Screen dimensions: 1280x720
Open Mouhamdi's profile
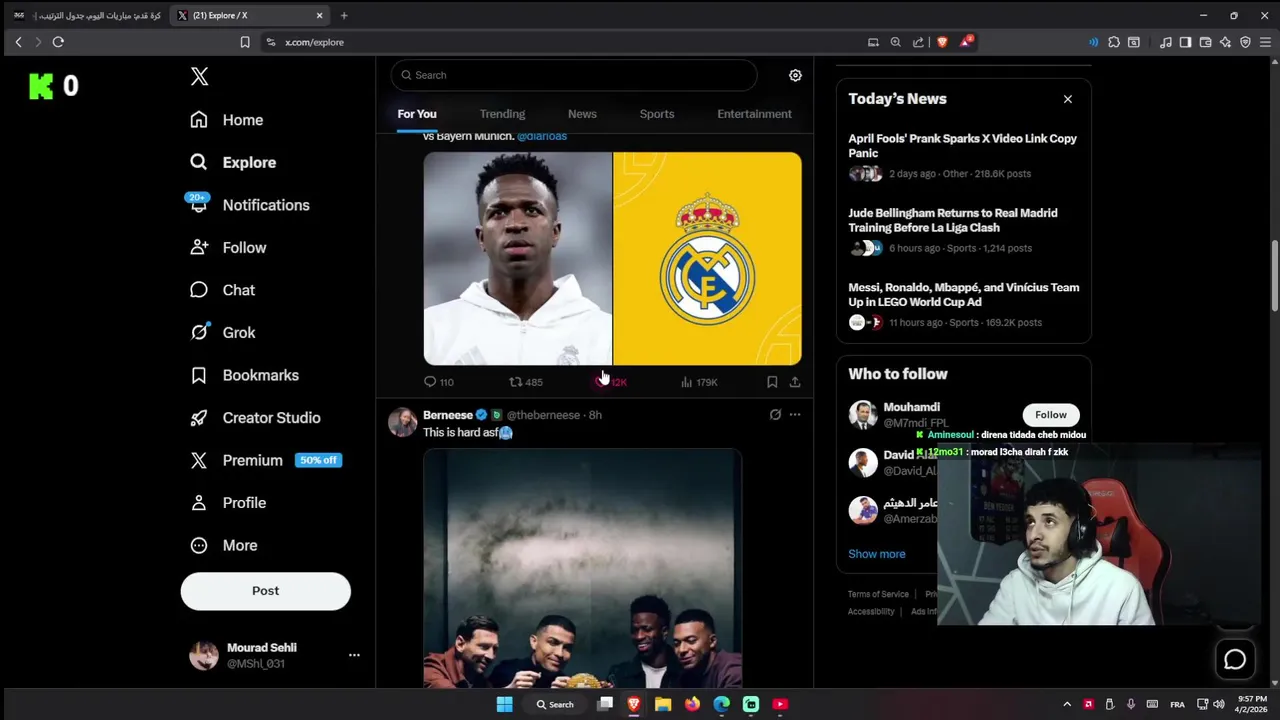coord(911,407)
